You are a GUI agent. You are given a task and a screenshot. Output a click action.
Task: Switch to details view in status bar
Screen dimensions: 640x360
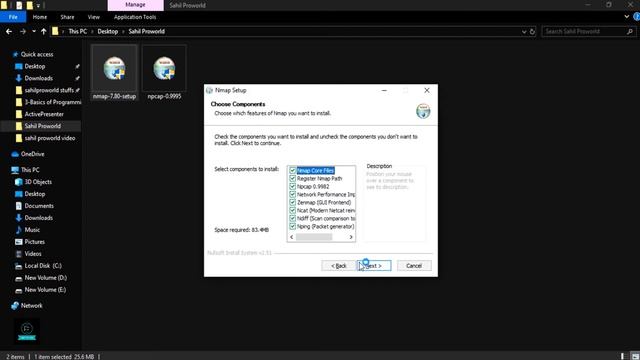(623, 356)
